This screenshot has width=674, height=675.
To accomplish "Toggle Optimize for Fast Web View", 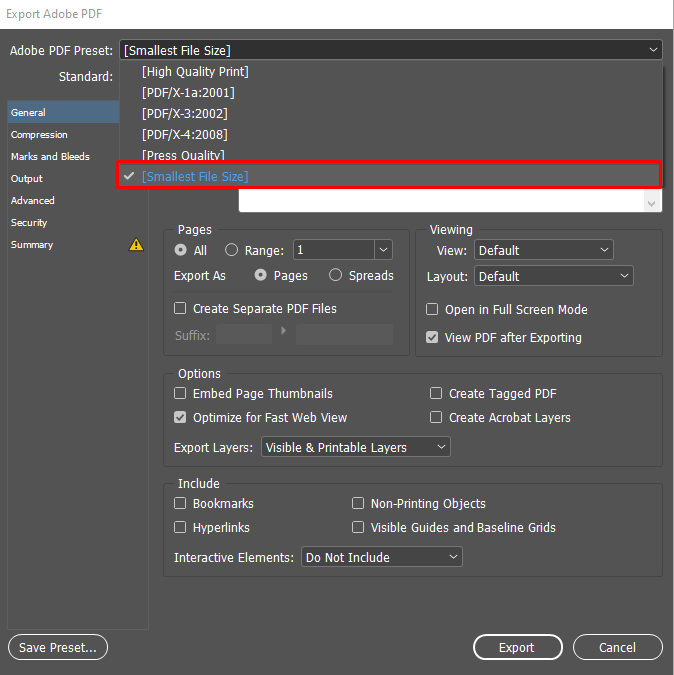I will point(181,418).
